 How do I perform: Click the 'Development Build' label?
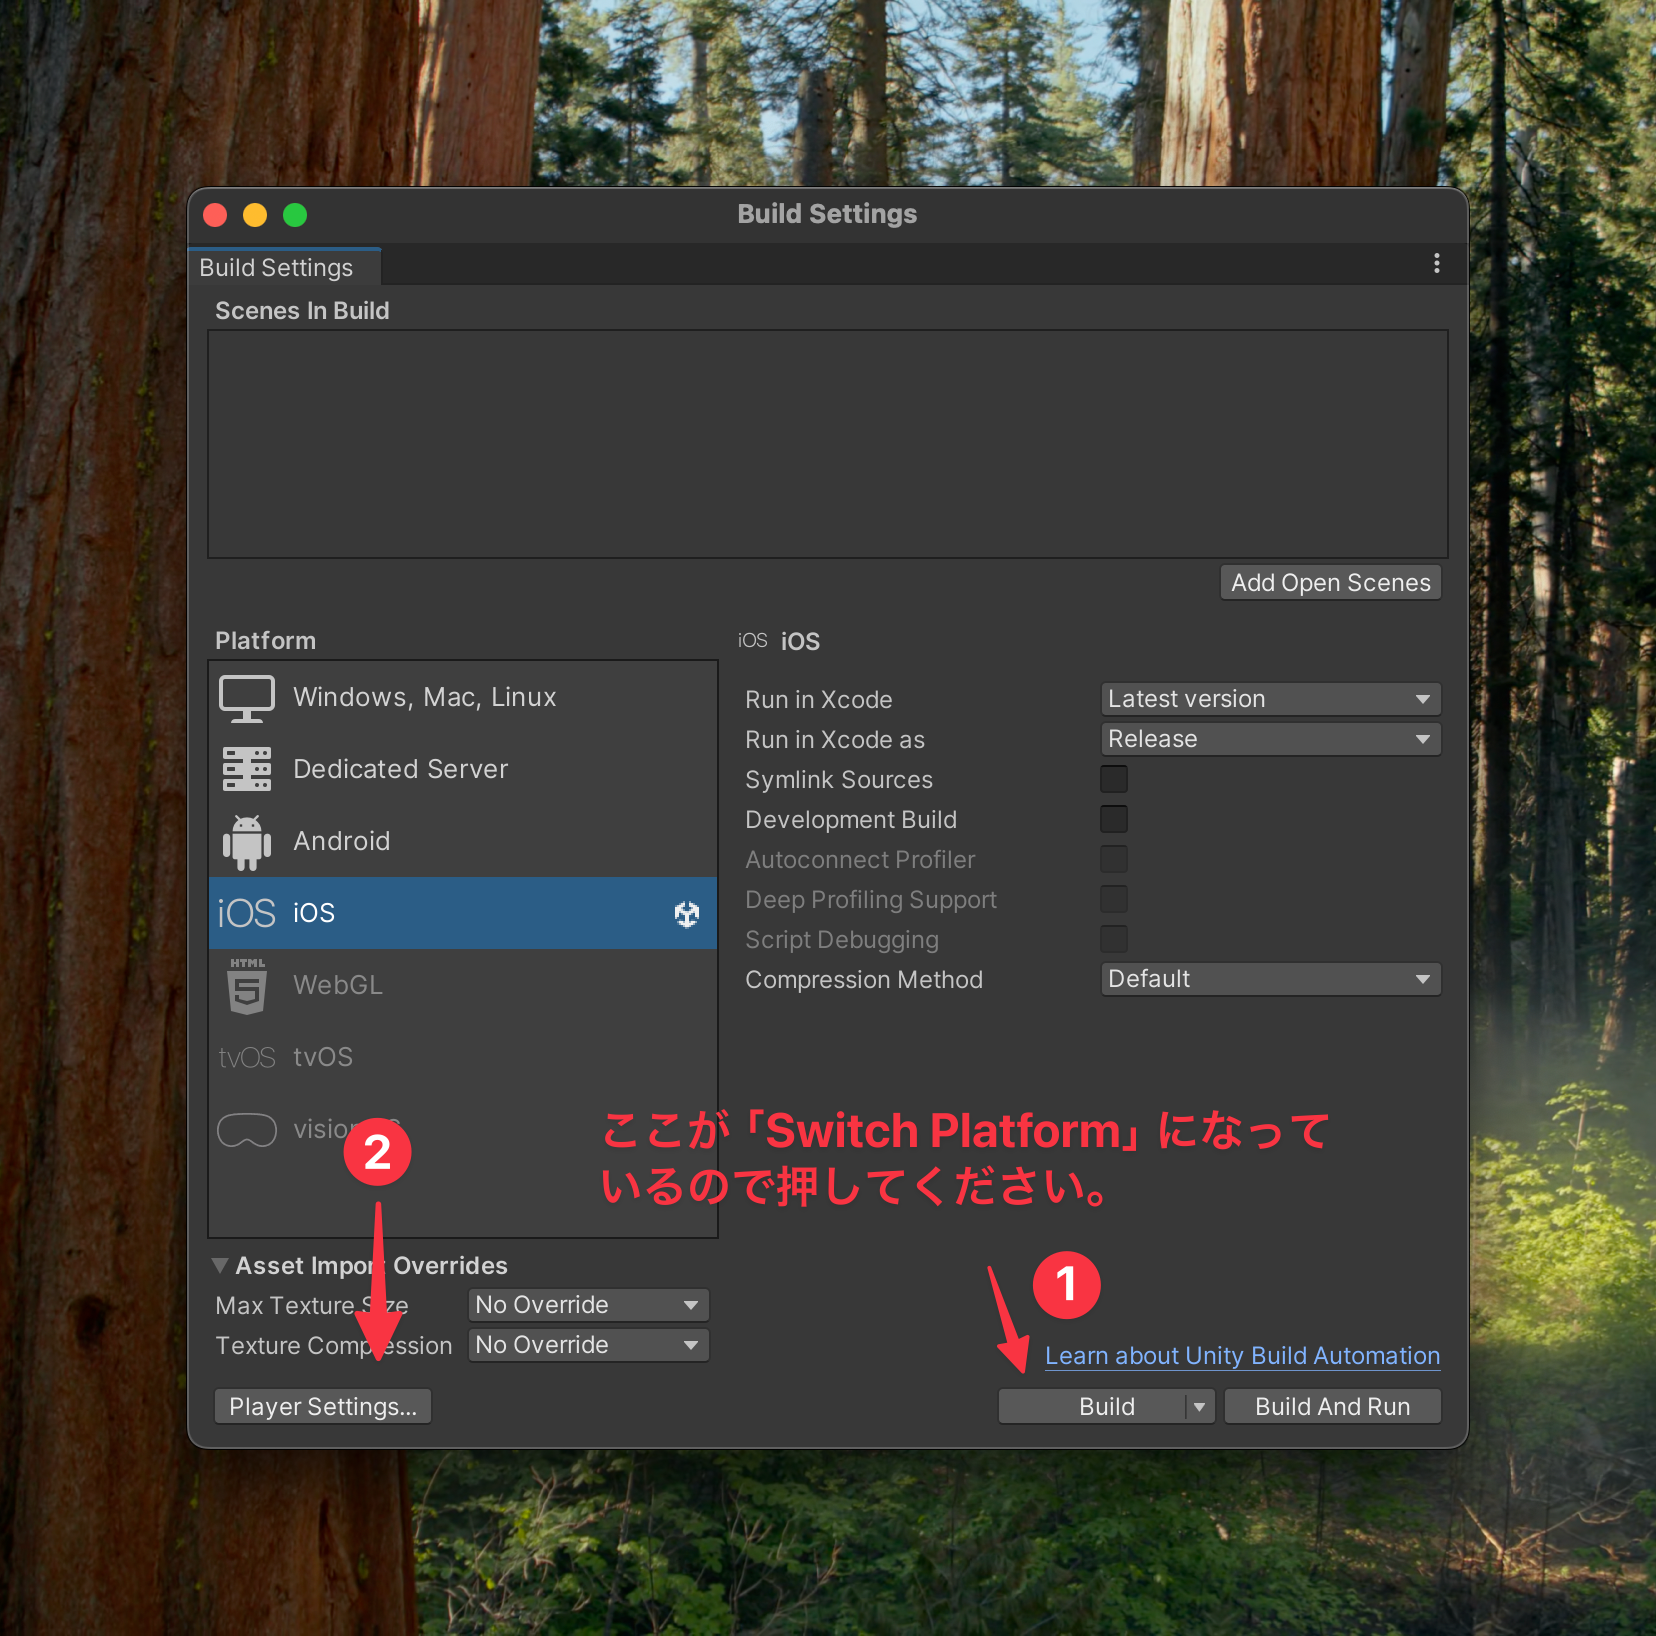pyautogui.click(x=851, y=820)
